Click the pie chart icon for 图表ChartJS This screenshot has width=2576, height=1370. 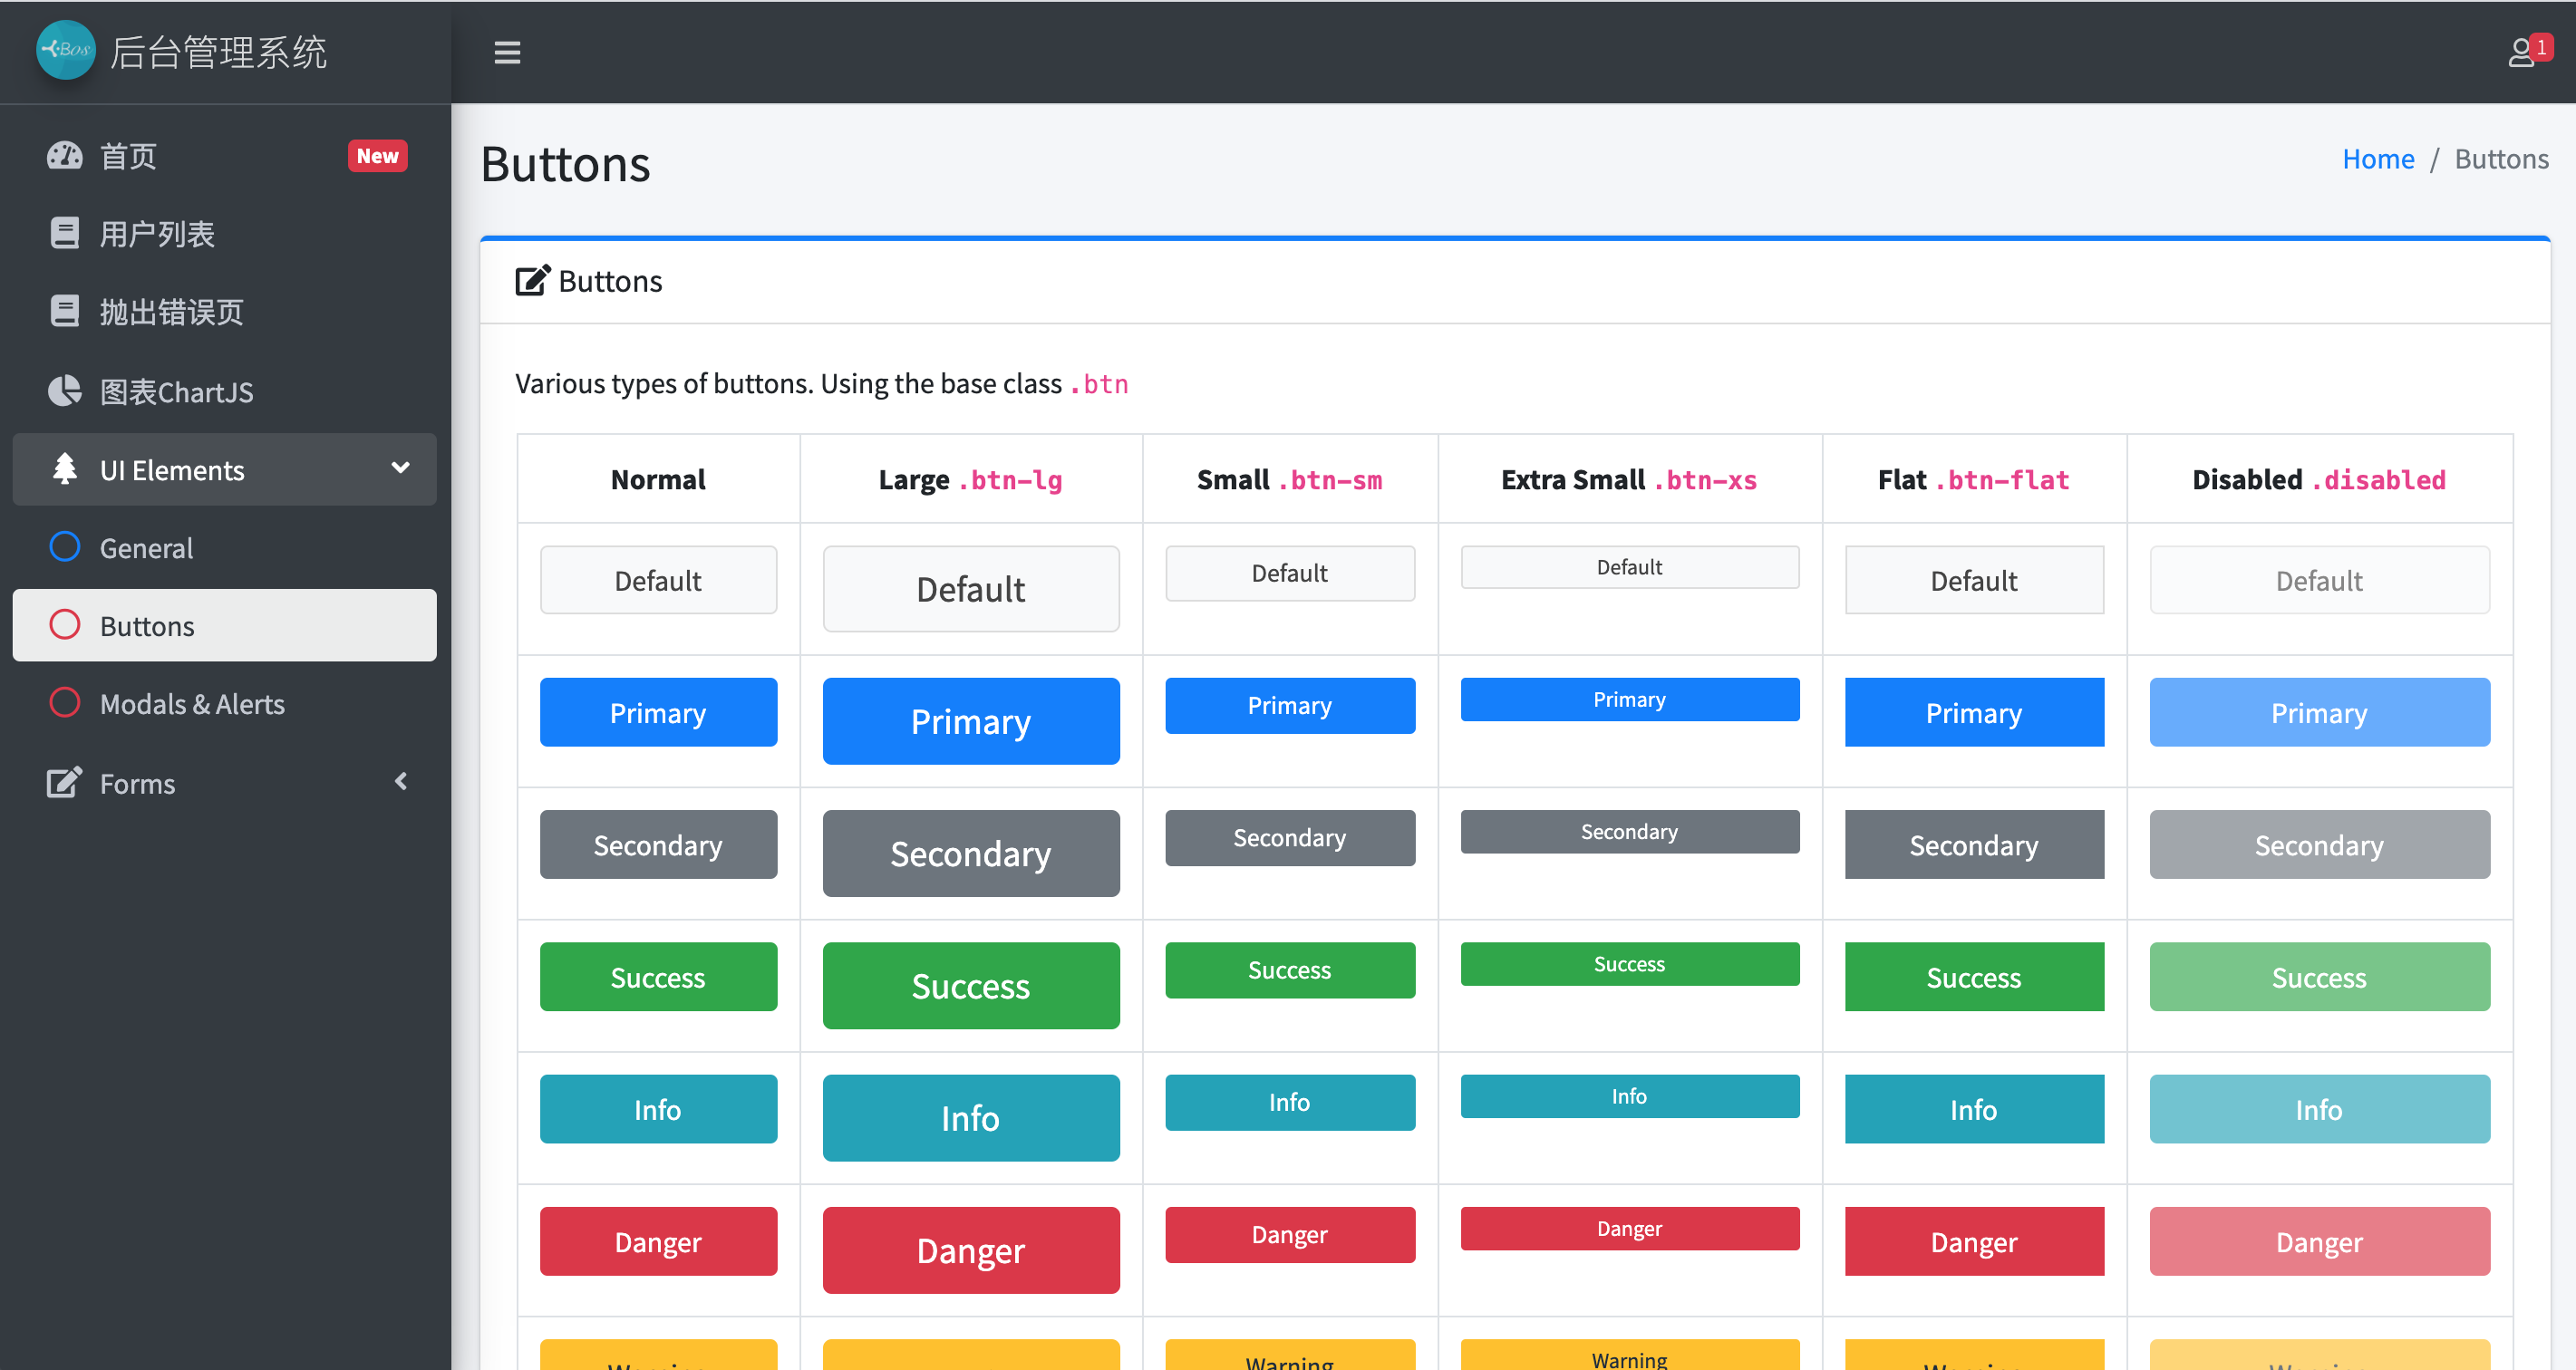click(x=65, y=391)
